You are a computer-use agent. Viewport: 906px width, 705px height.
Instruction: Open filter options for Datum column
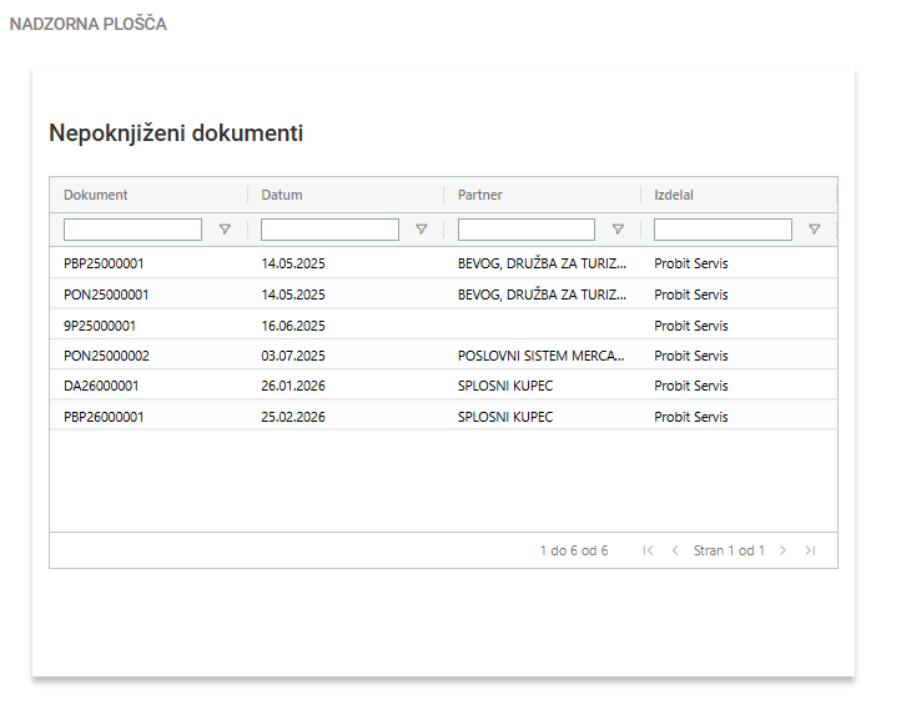421,229
